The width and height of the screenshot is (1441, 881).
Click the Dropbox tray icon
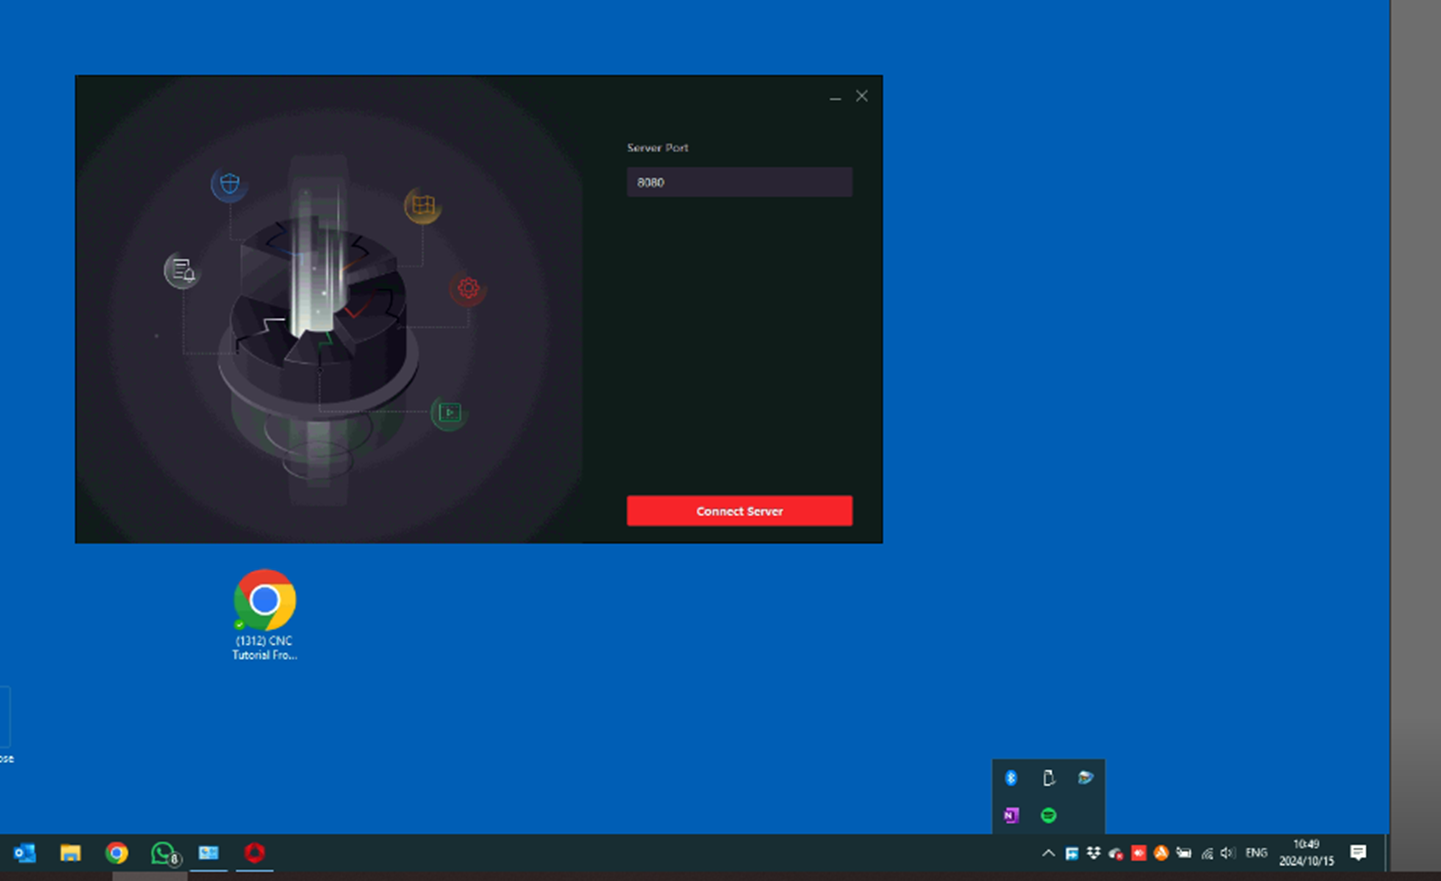pos(1093,853)
